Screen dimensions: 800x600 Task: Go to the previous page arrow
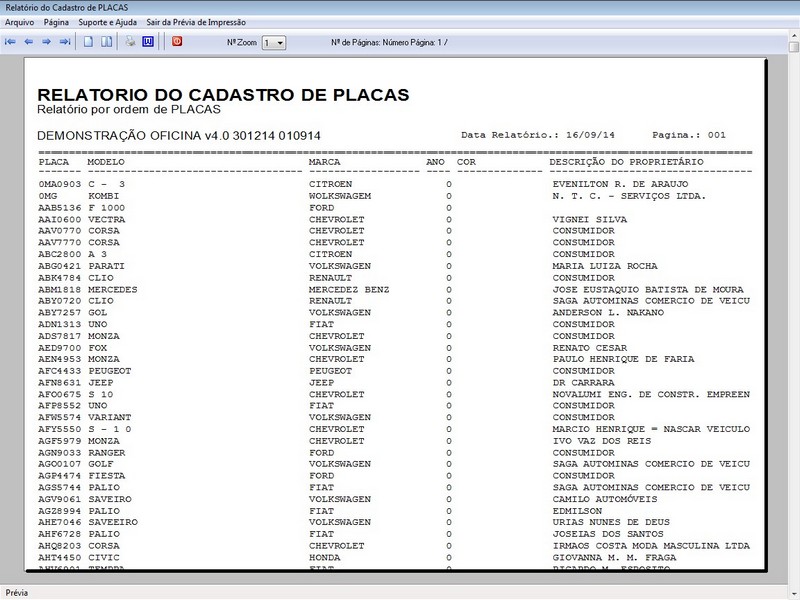[x=29, y=42]
